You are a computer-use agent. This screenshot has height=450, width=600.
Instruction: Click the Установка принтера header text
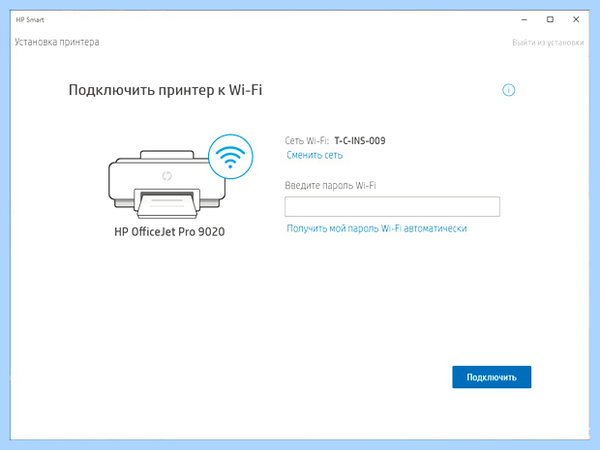(57, 42)
